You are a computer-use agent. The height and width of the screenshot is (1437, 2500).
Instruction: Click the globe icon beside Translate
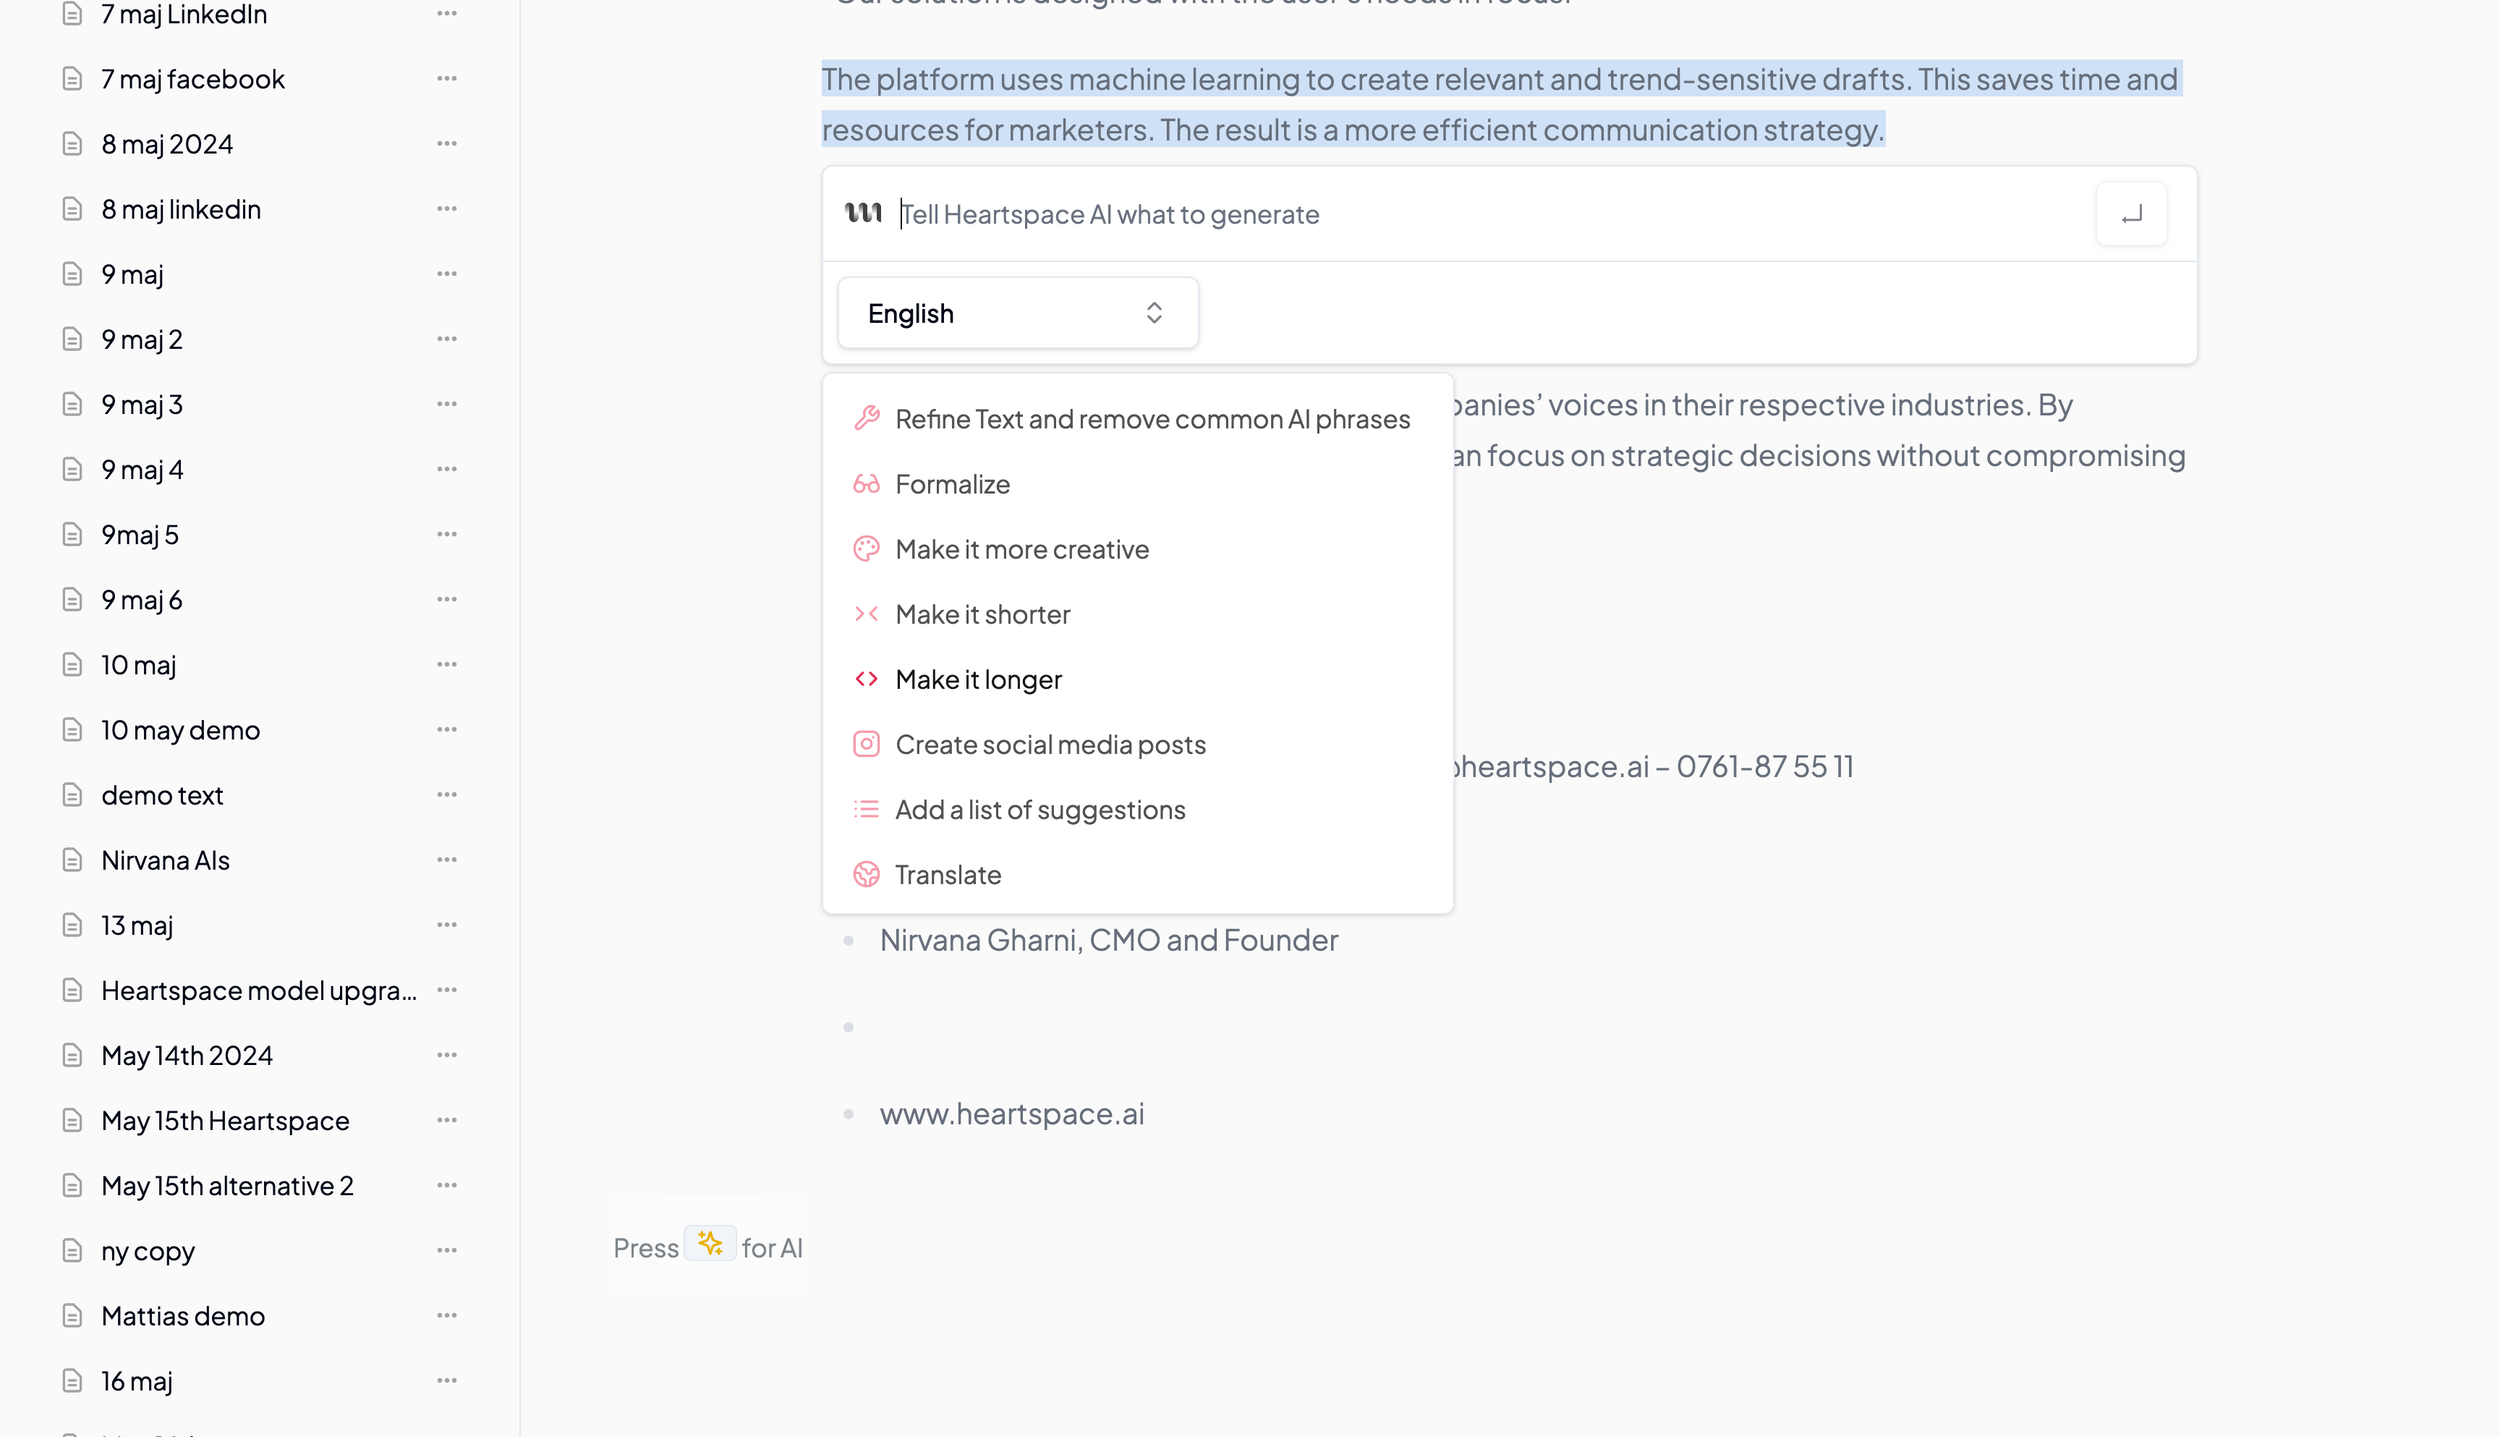point(866,874)
